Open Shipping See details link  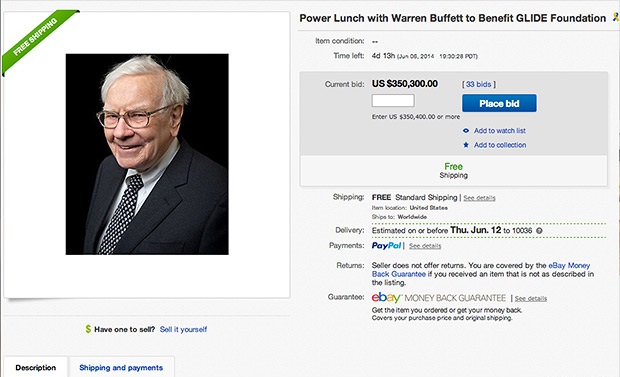pos(479,198)
